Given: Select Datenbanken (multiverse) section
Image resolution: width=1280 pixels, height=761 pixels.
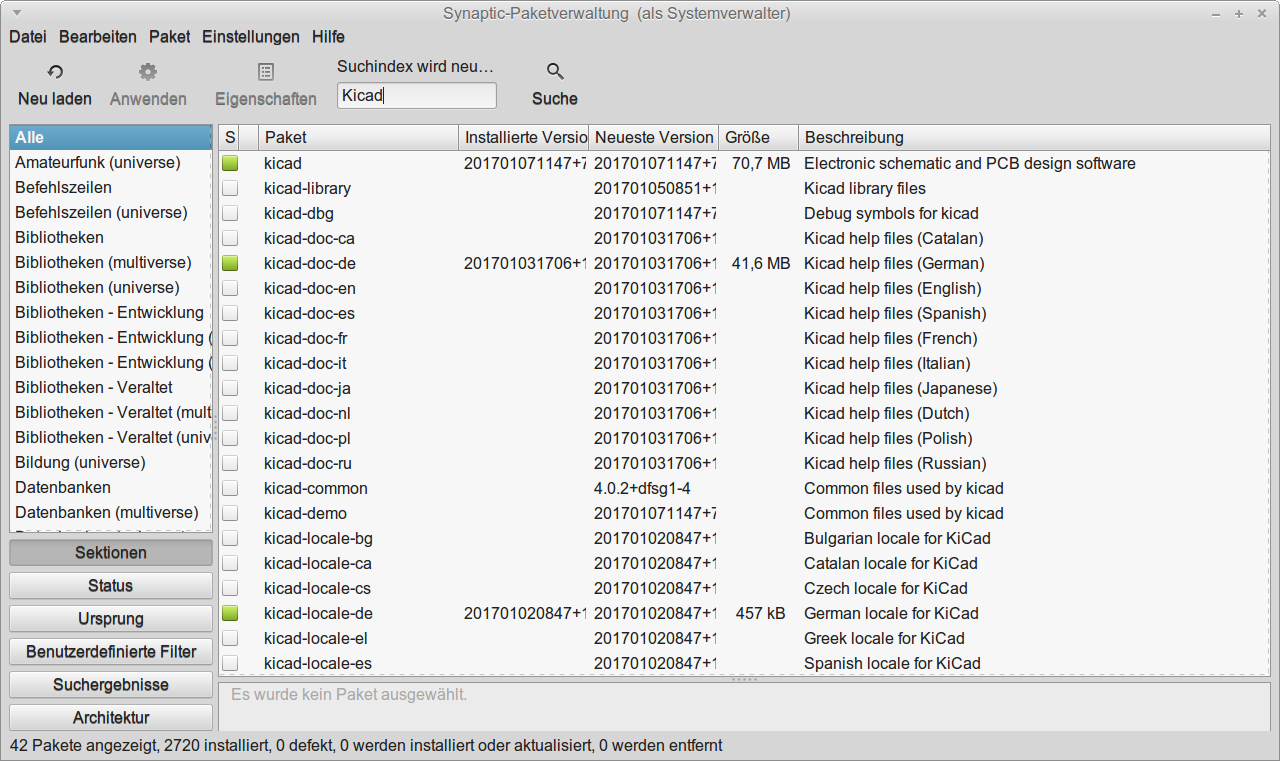Looking at the screenshot, I should [x=110, y=513].
